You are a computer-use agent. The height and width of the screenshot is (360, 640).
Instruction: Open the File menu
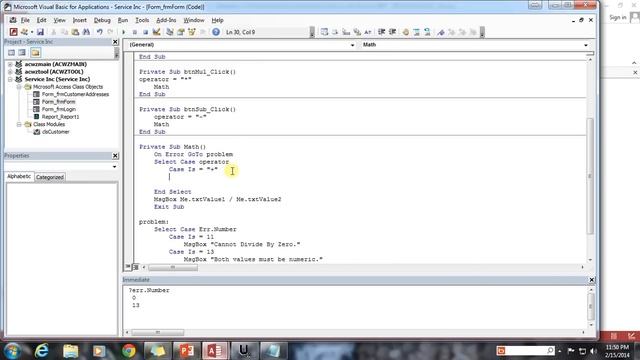click(25, 20)
